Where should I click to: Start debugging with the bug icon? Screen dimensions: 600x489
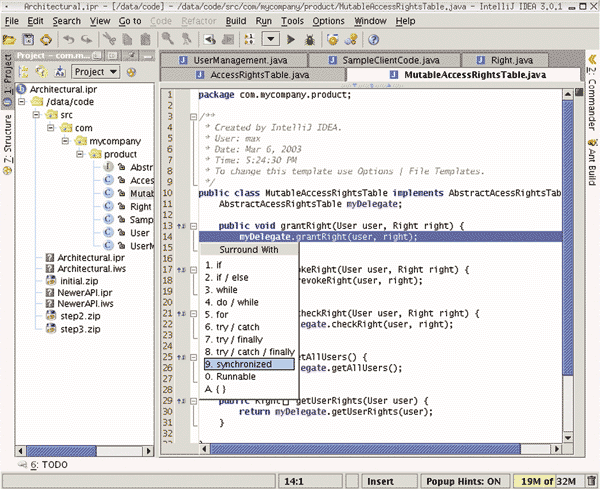coord(311,39)
